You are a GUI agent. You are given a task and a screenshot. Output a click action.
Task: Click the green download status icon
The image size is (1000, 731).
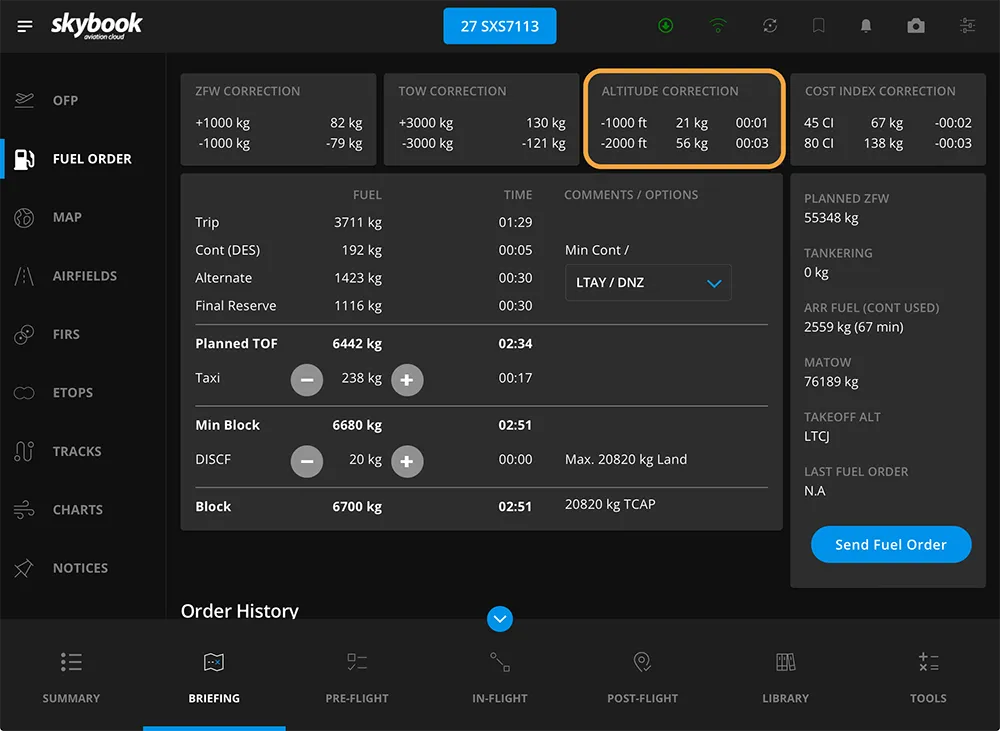666,26
